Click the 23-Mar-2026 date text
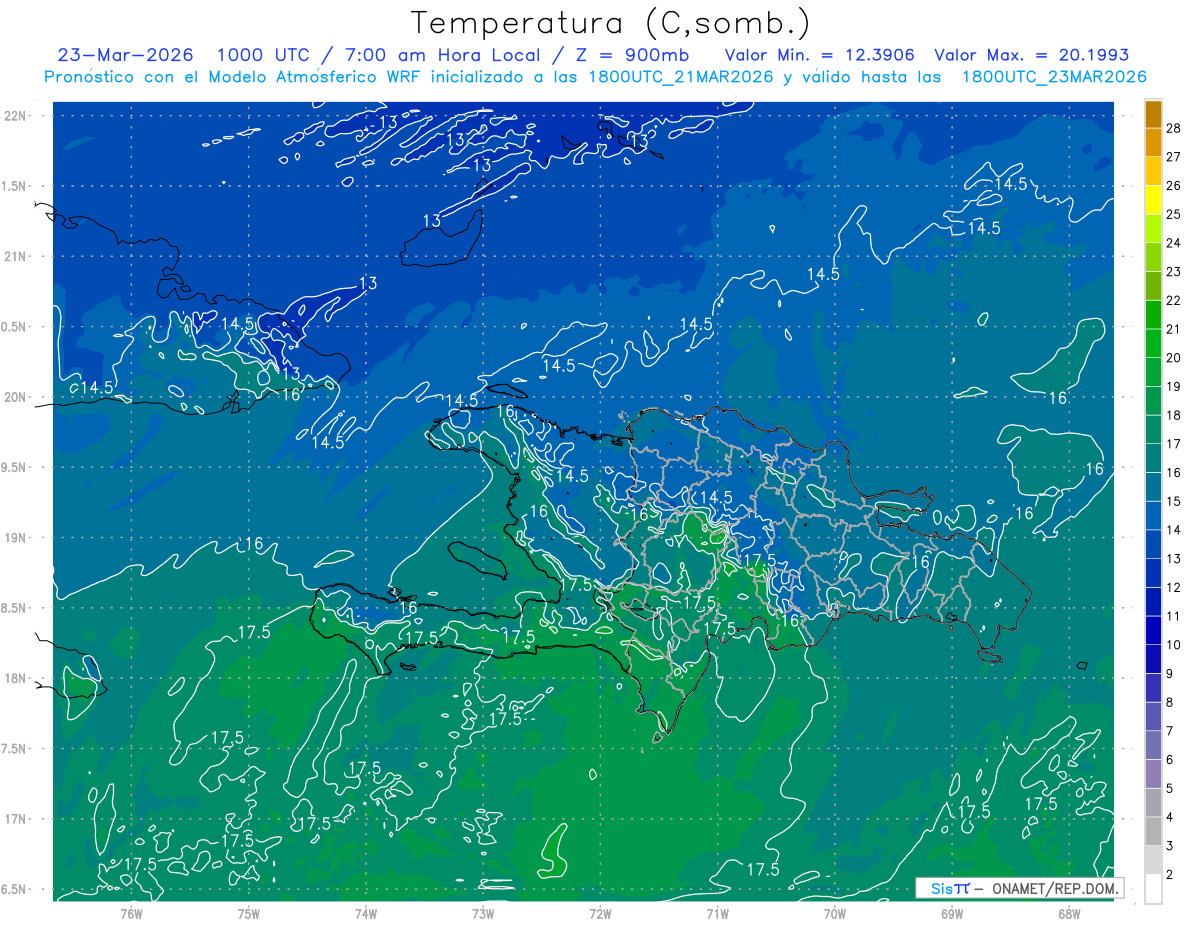This screenshot has height=927, width=1200. (x=126, y=55)
